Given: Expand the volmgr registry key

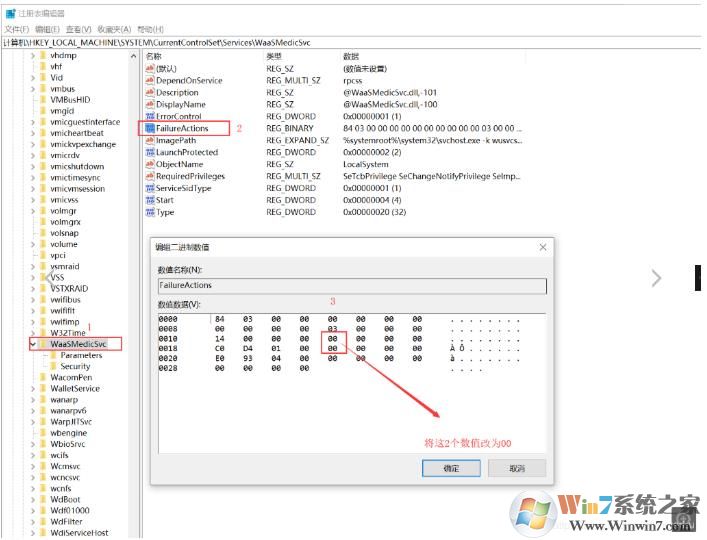Looking at the screenshot, I should click(32, 212).
